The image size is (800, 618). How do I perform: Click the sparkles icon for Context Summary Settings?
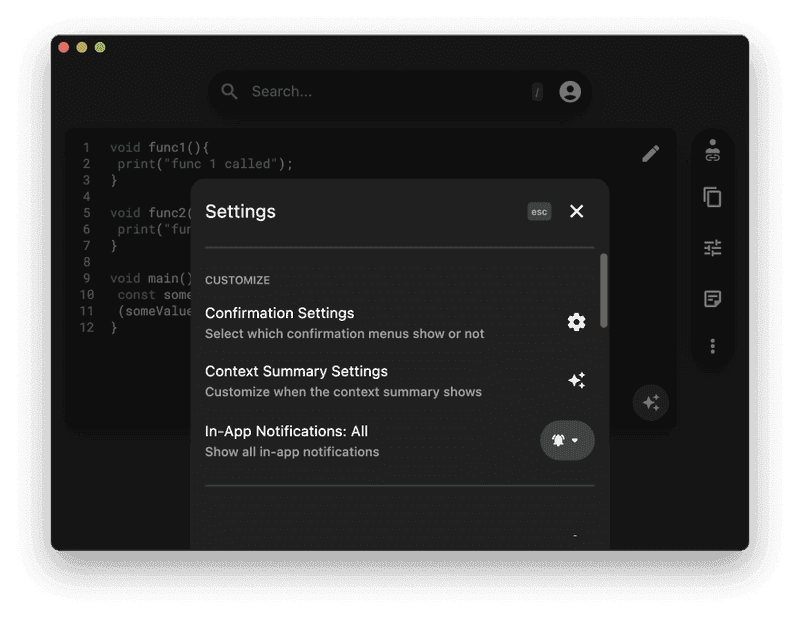(x=576, y=380)
